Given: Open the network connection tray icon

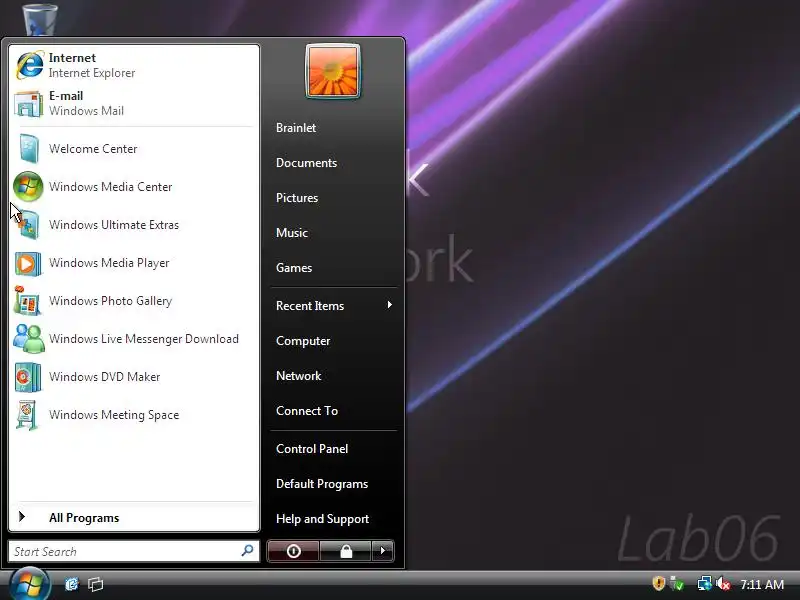Looking at the screenshot, I should click(x=704, y=583).
